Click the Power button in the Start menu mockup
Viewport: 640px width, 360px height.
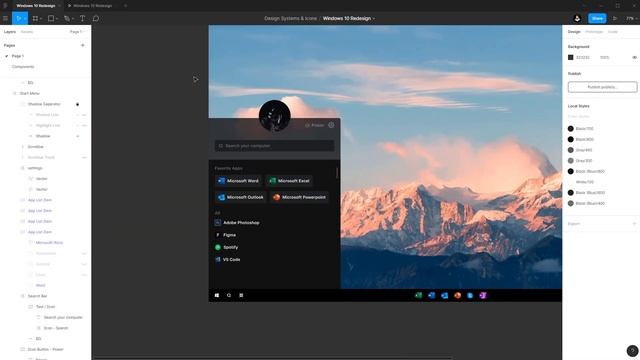click(x=314, y=125)
